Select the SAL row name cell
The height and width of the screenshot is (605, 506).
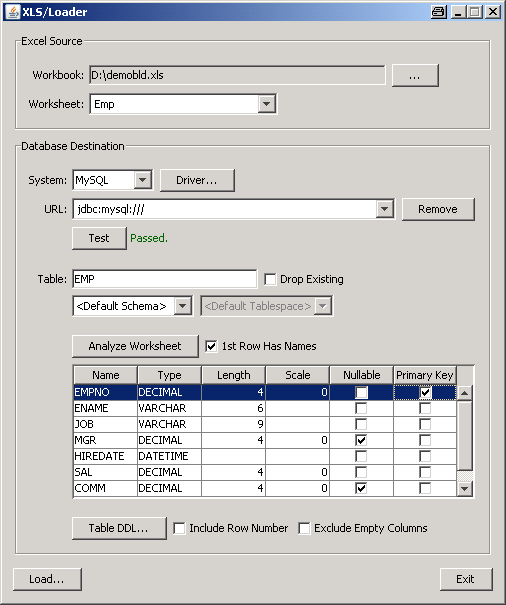(x=105, y=472)
